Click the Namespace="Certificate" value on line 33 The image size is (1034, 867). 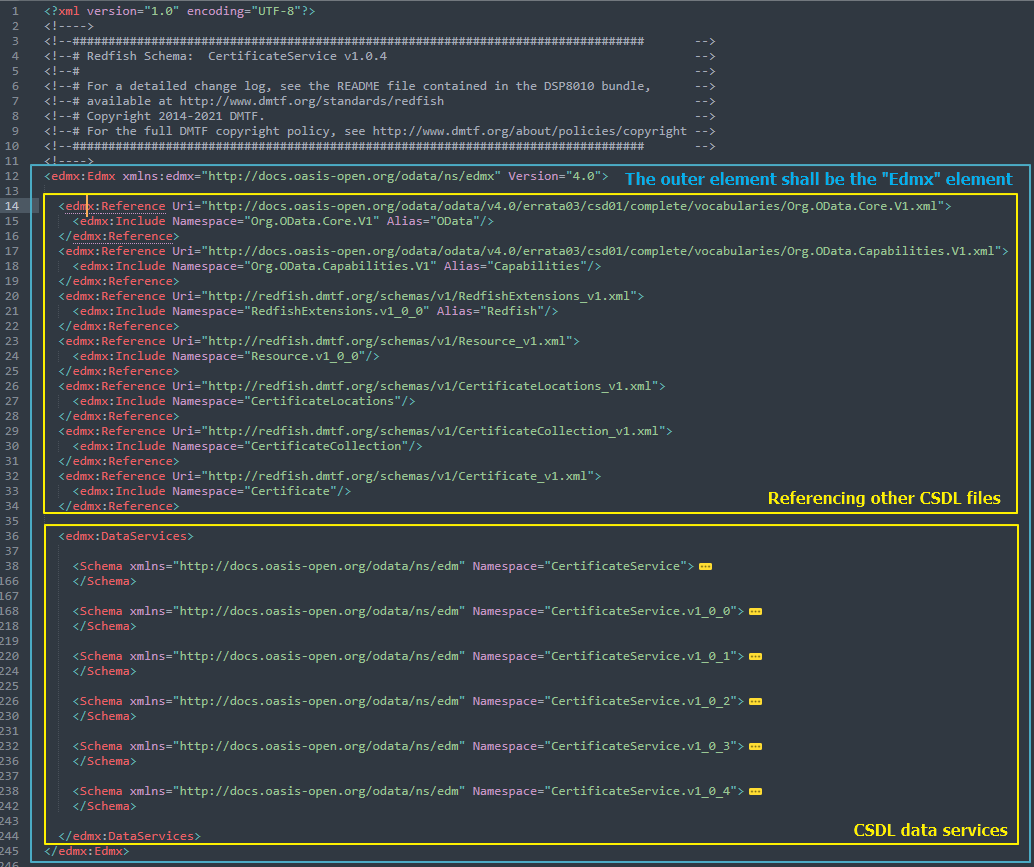(255, 491)
